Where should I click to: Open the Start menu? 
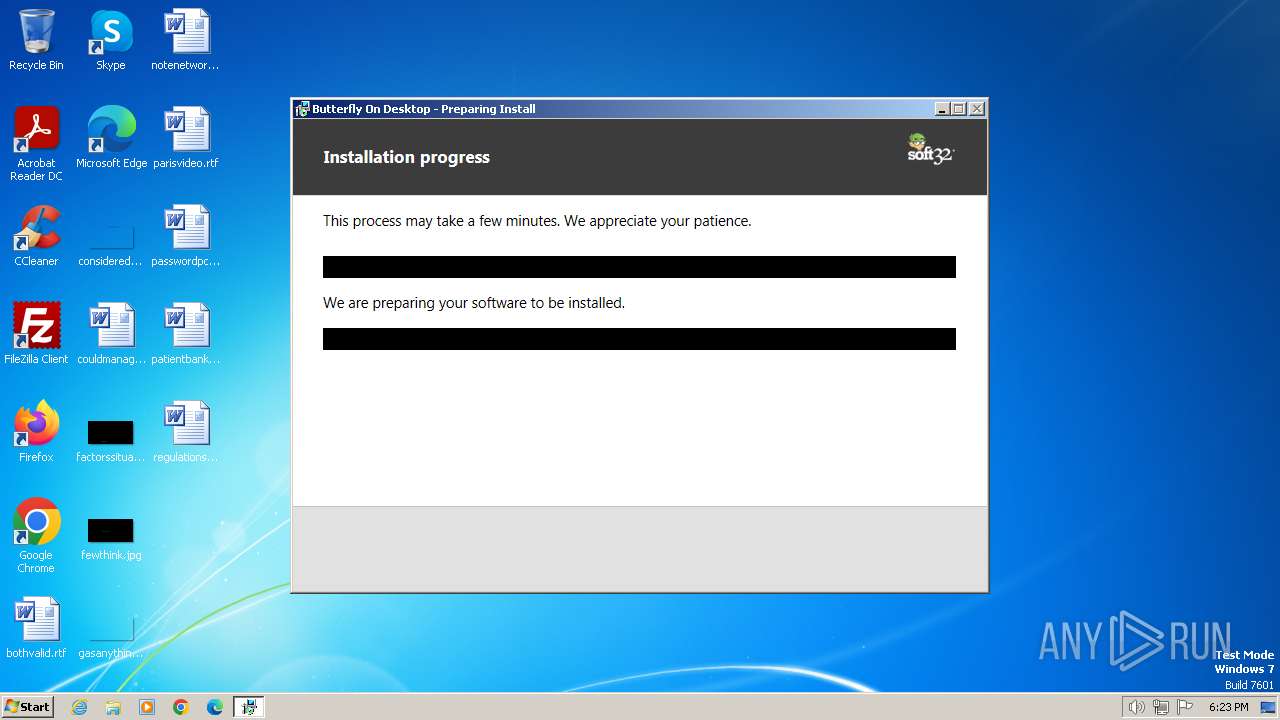coord(28,707)
